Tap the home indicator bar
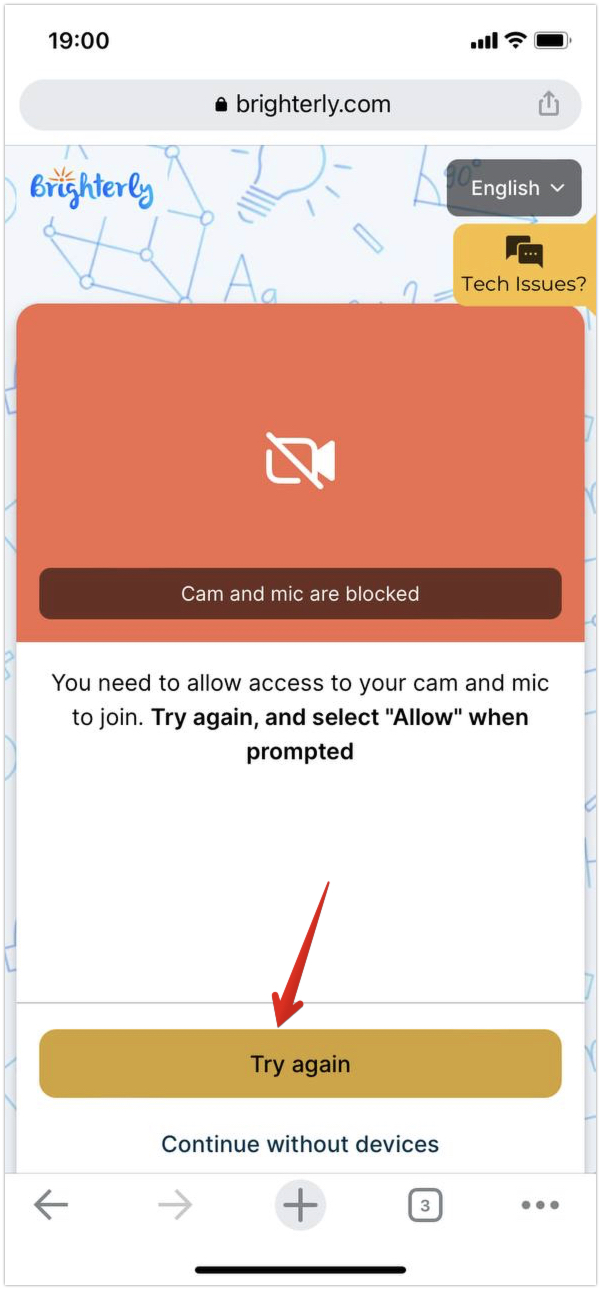This screenshot has width=601, height=1290. pyautogui.click(x=300, y=1270)
